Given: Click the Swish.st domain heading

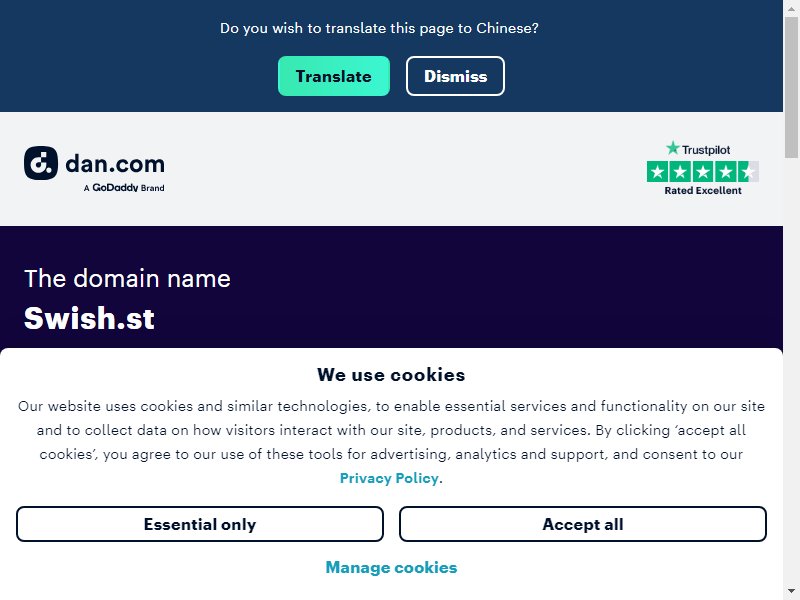Looking at the screenshot, I should (89, 318).
